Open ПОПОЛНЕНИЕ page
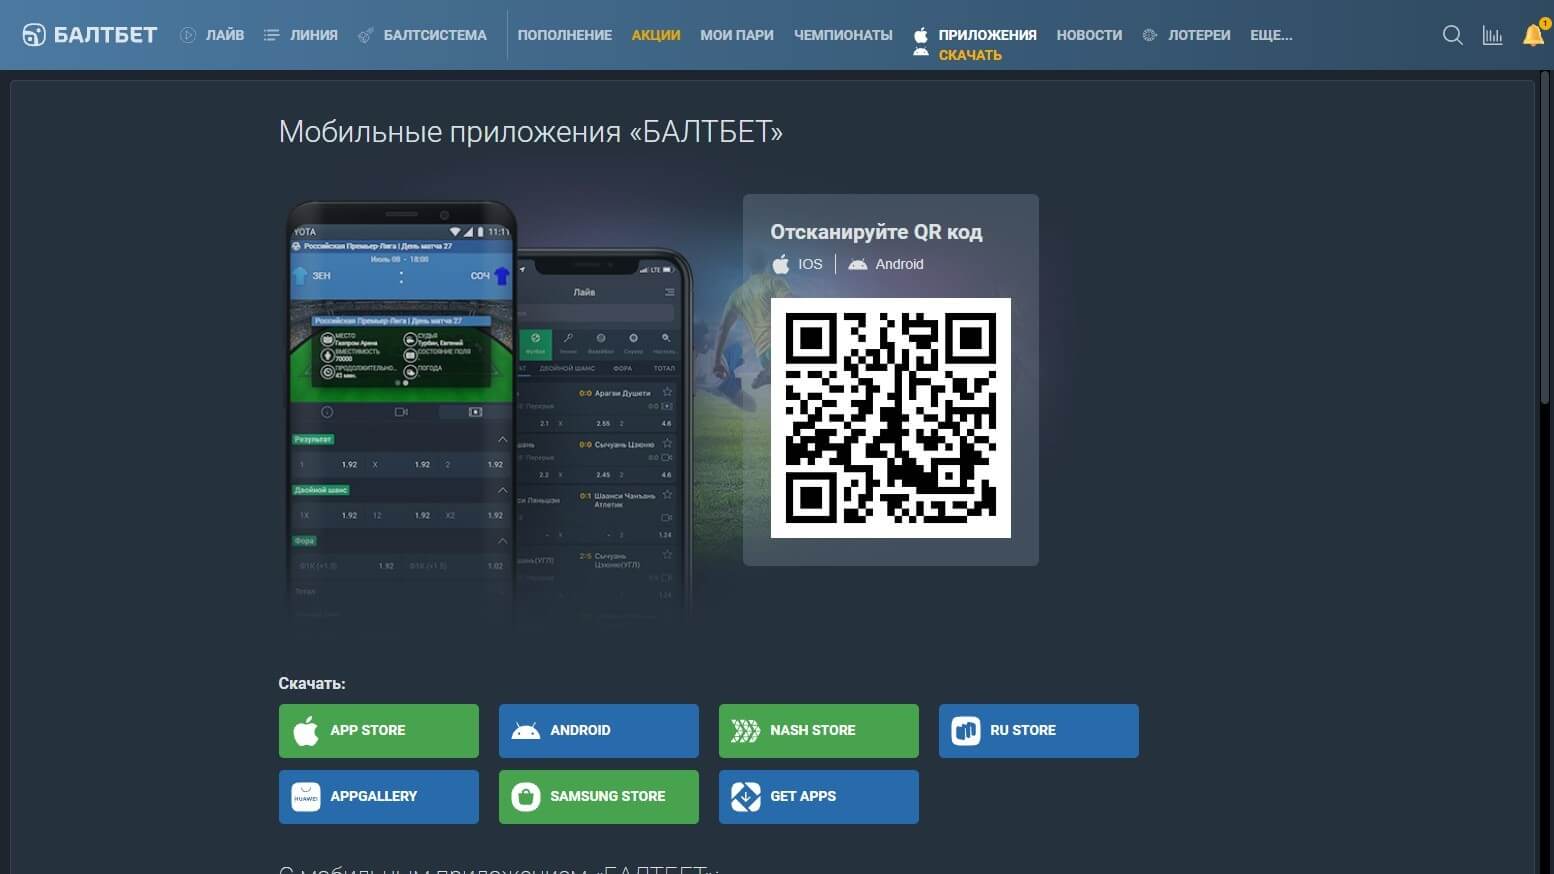Image resolution: width=1554 pixels, height=874 pixels. click(x=565, y=35)
